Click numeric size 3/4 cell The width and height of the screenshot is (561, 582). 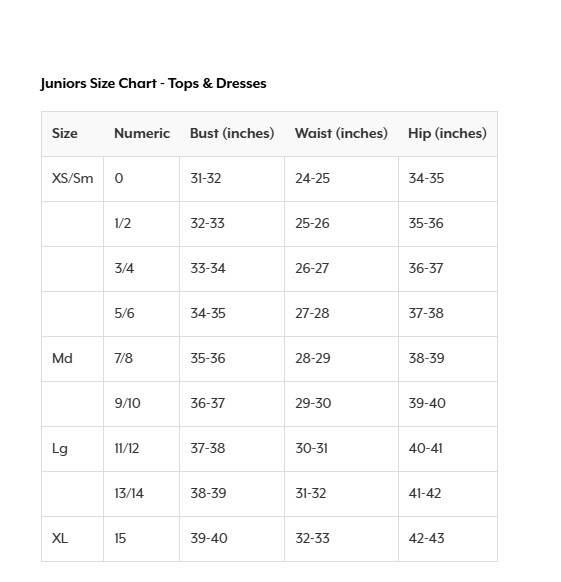(x=141, y=269)
